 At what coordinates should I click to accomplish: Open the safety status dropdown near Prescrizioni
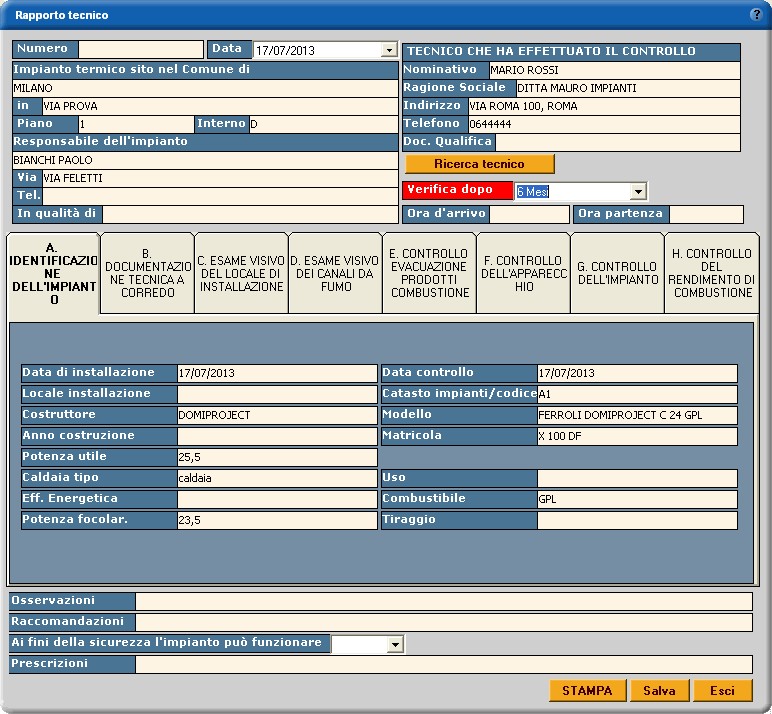[x=395, y=645]
